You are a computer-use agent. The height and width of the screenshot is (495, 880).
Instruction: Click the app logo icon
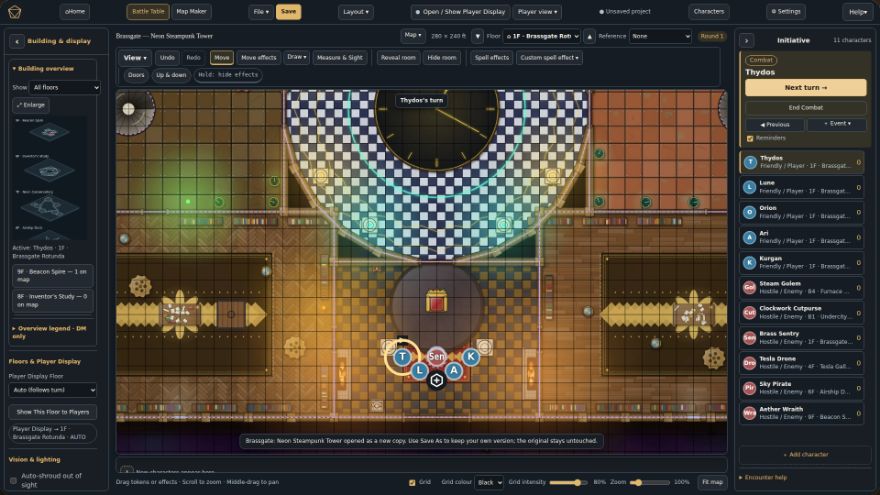[x=15, y=12]
